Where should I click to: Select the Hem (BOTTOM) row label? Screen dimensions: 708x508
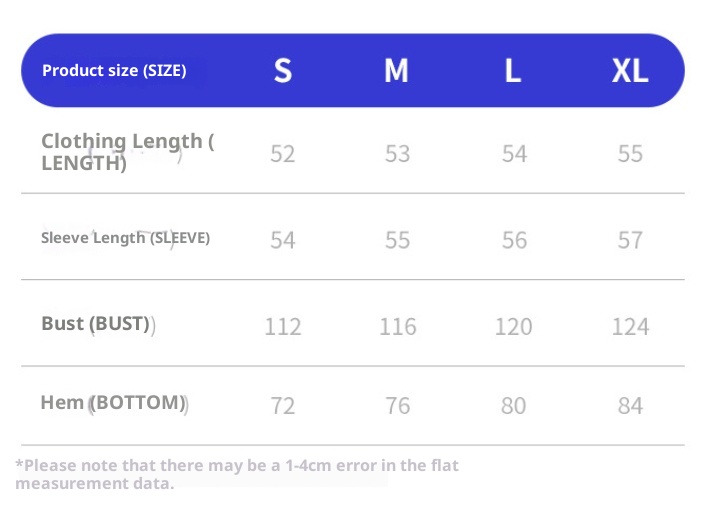click(113, 403)
